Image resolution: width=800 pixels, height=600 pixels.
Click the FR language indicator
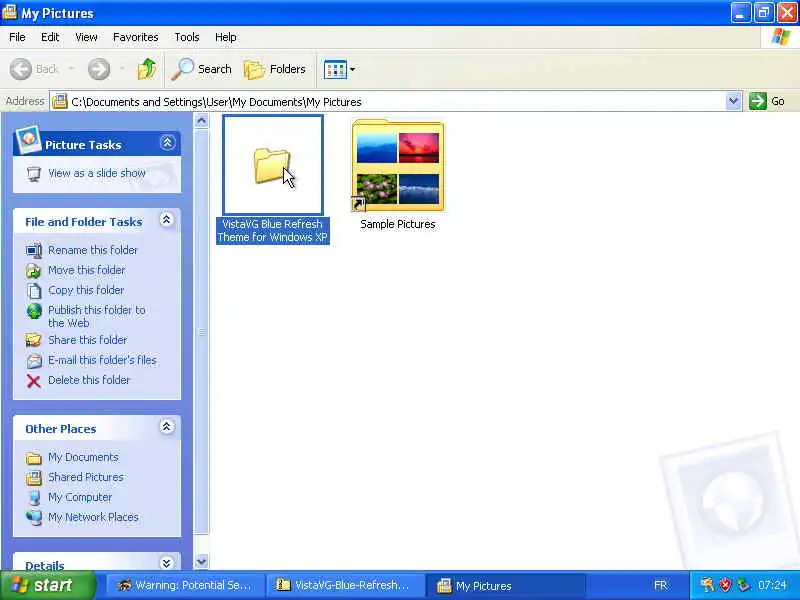(661, 585)
